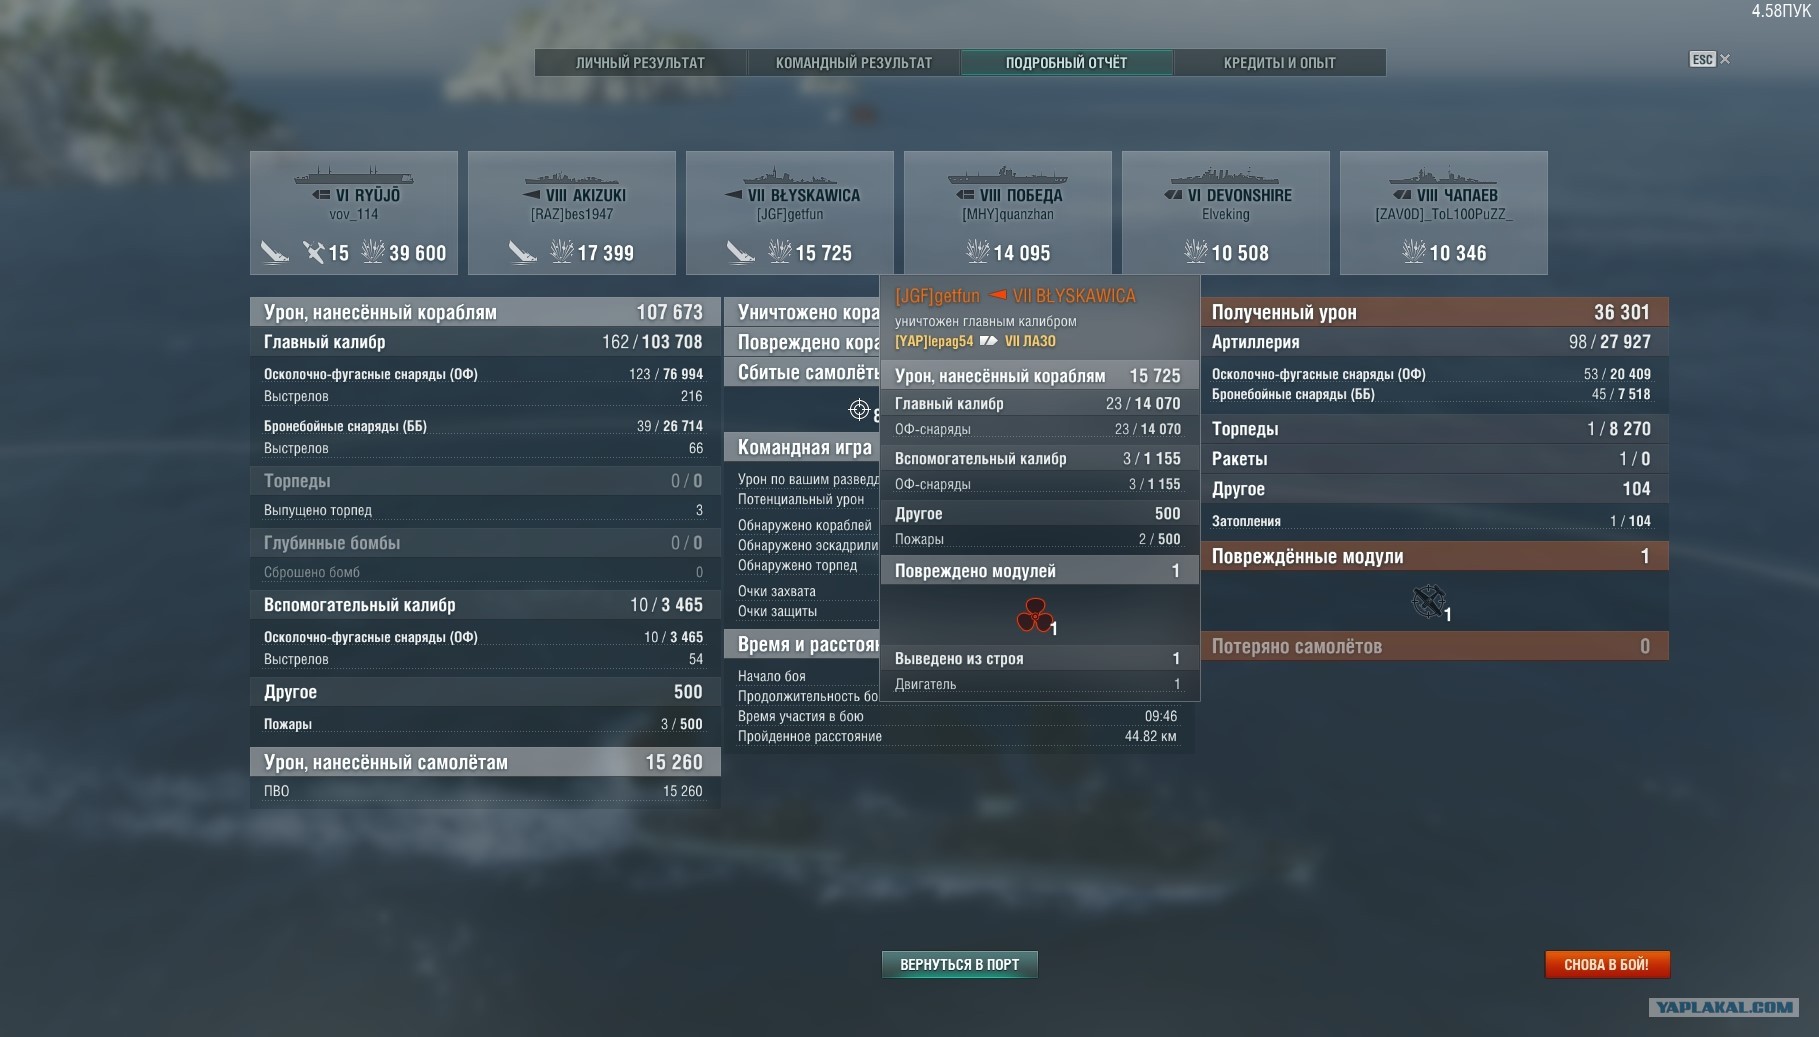Click the 'Двигатель' row in the tooltip
This screenshot has height=1037, width=1819.
click(x=1039, y=684)
